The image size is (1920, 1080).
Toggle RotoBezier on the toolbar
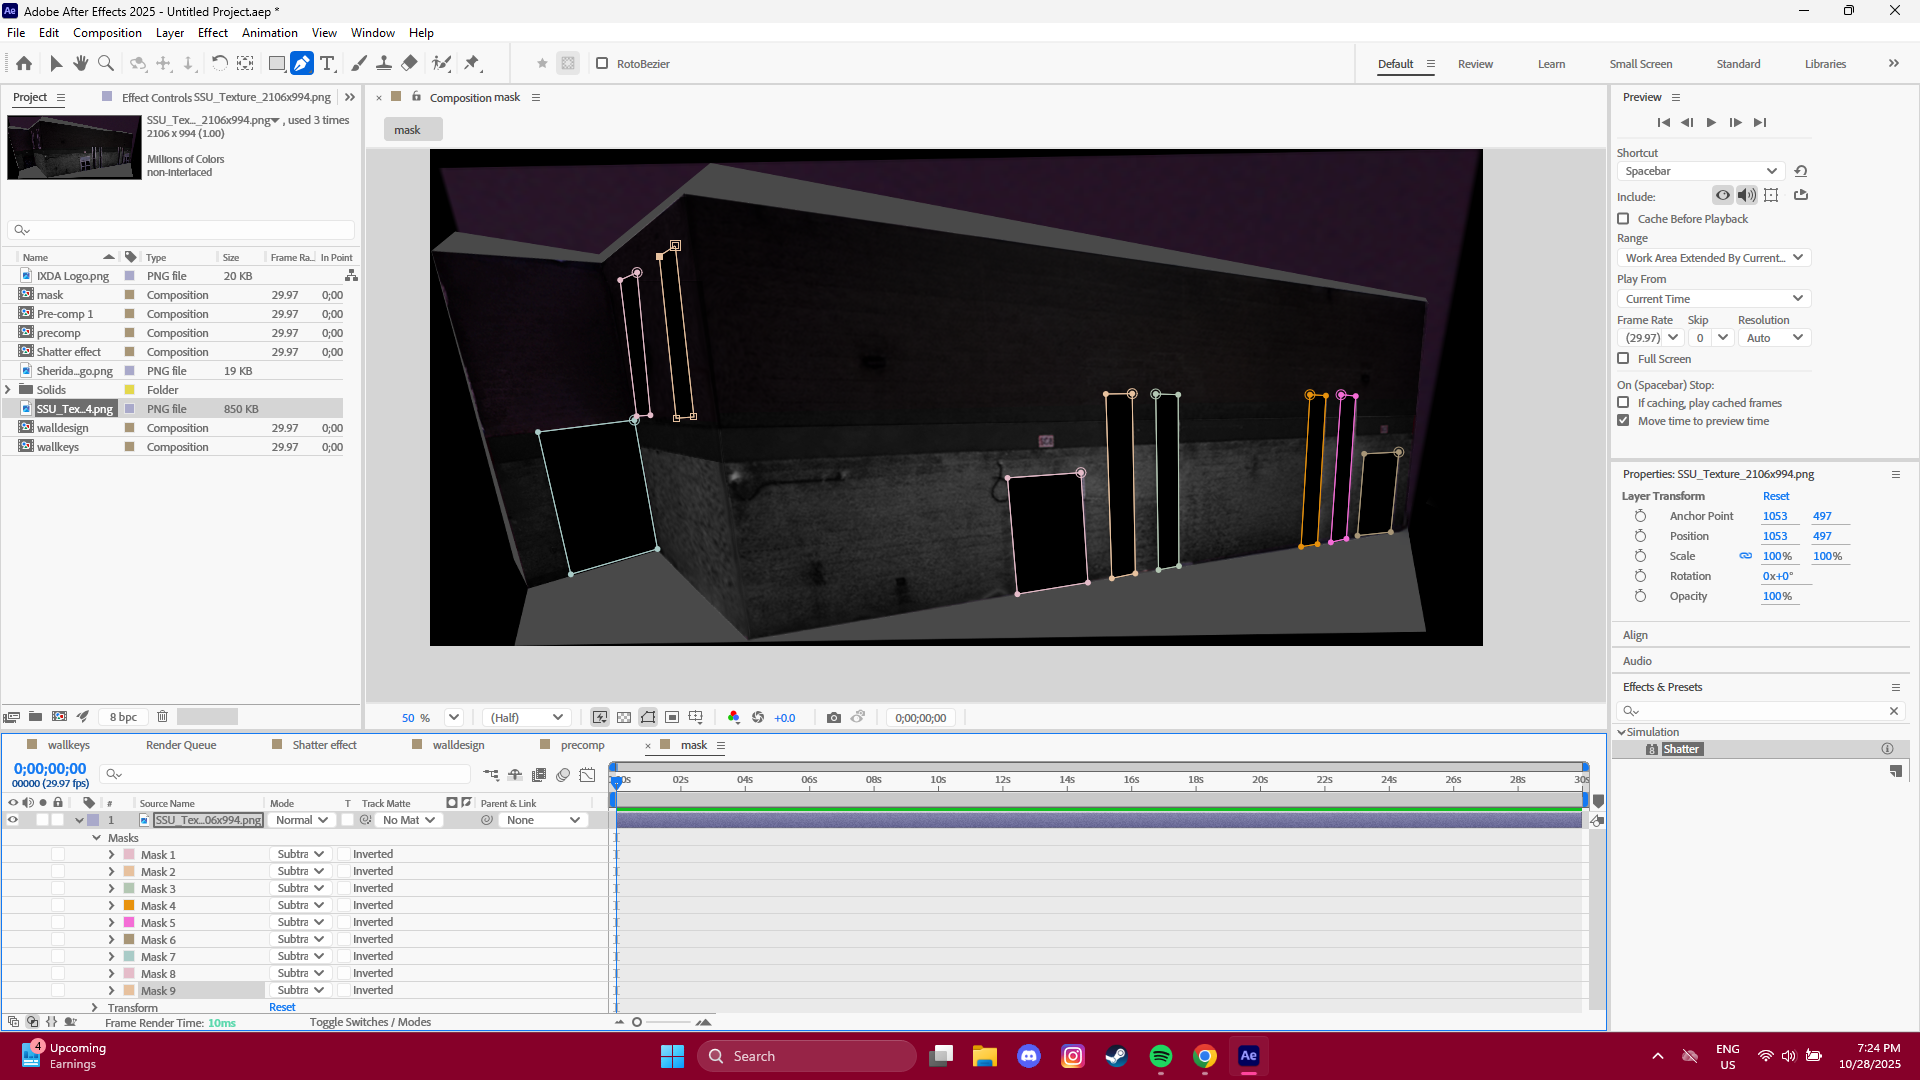(602, 63)
